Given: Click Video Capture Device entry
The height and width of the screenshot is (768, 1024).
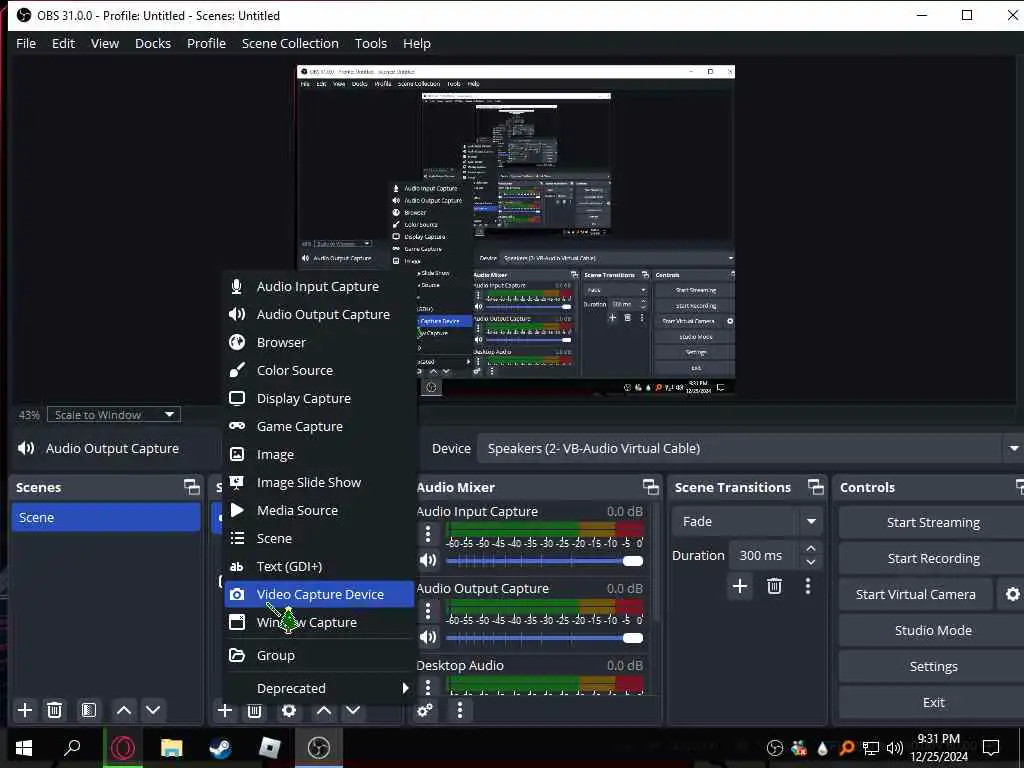Looking at the screenshot, I should [319, 594].
